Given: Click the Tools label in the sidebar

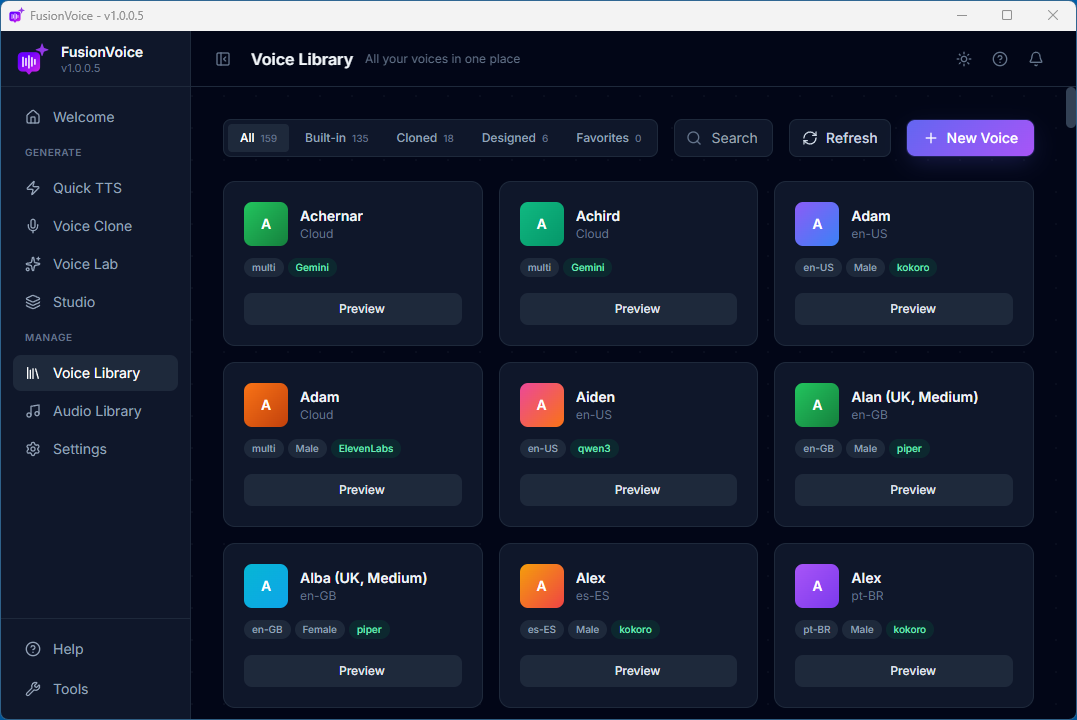Looking at the screenshot, I should (71, 689).
